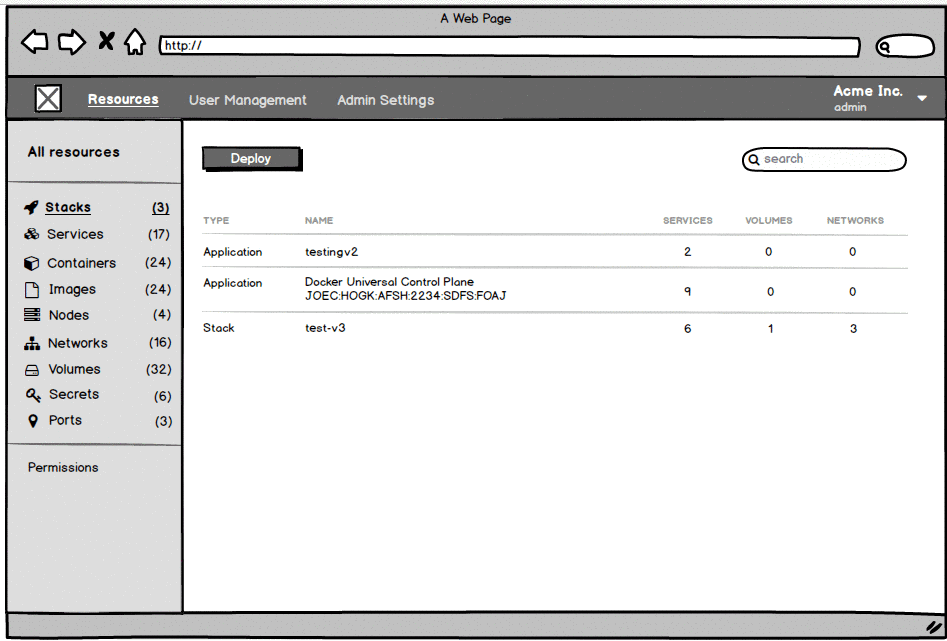The image size is (947, 641).
Task: Click networks value 3 for test-v3
Action: (853, 329)
